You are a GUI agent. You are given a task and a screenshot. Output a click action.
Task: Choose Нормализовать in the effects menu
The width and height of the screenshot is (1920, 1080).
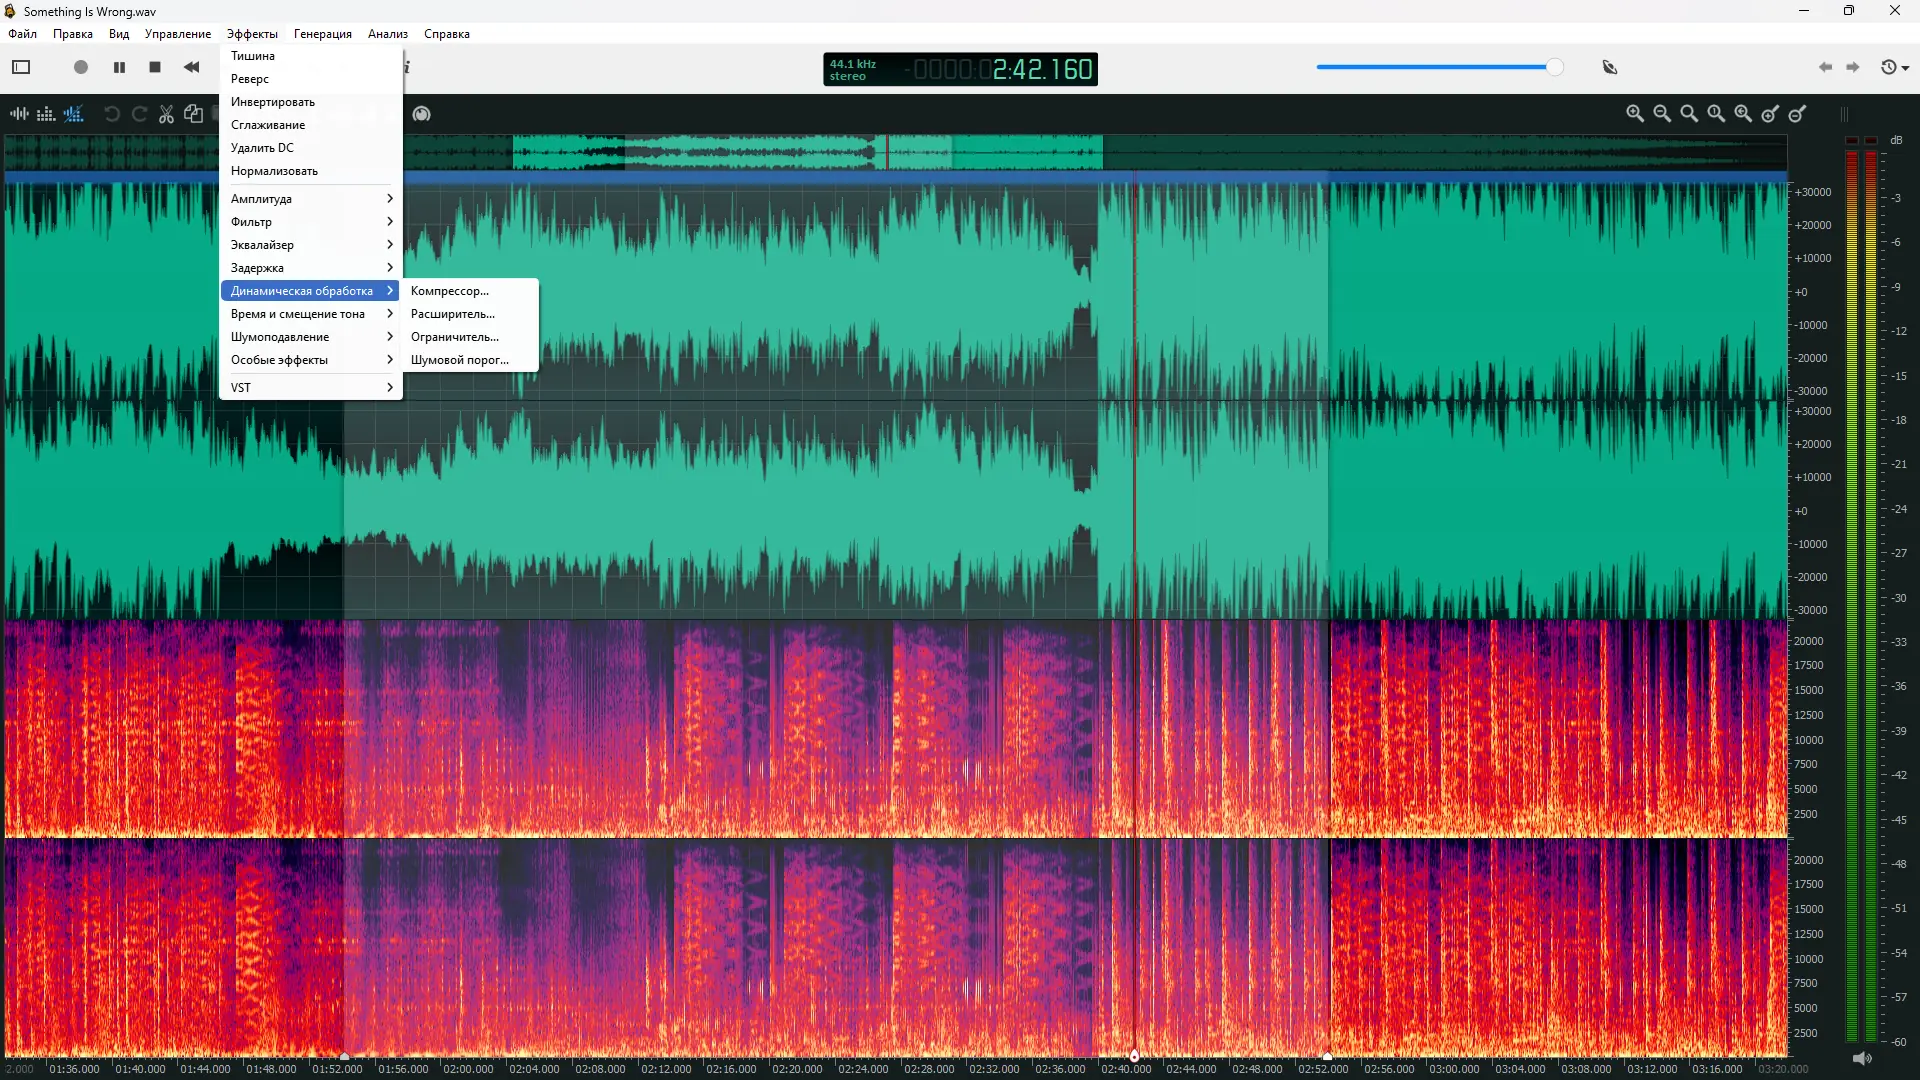274,171
